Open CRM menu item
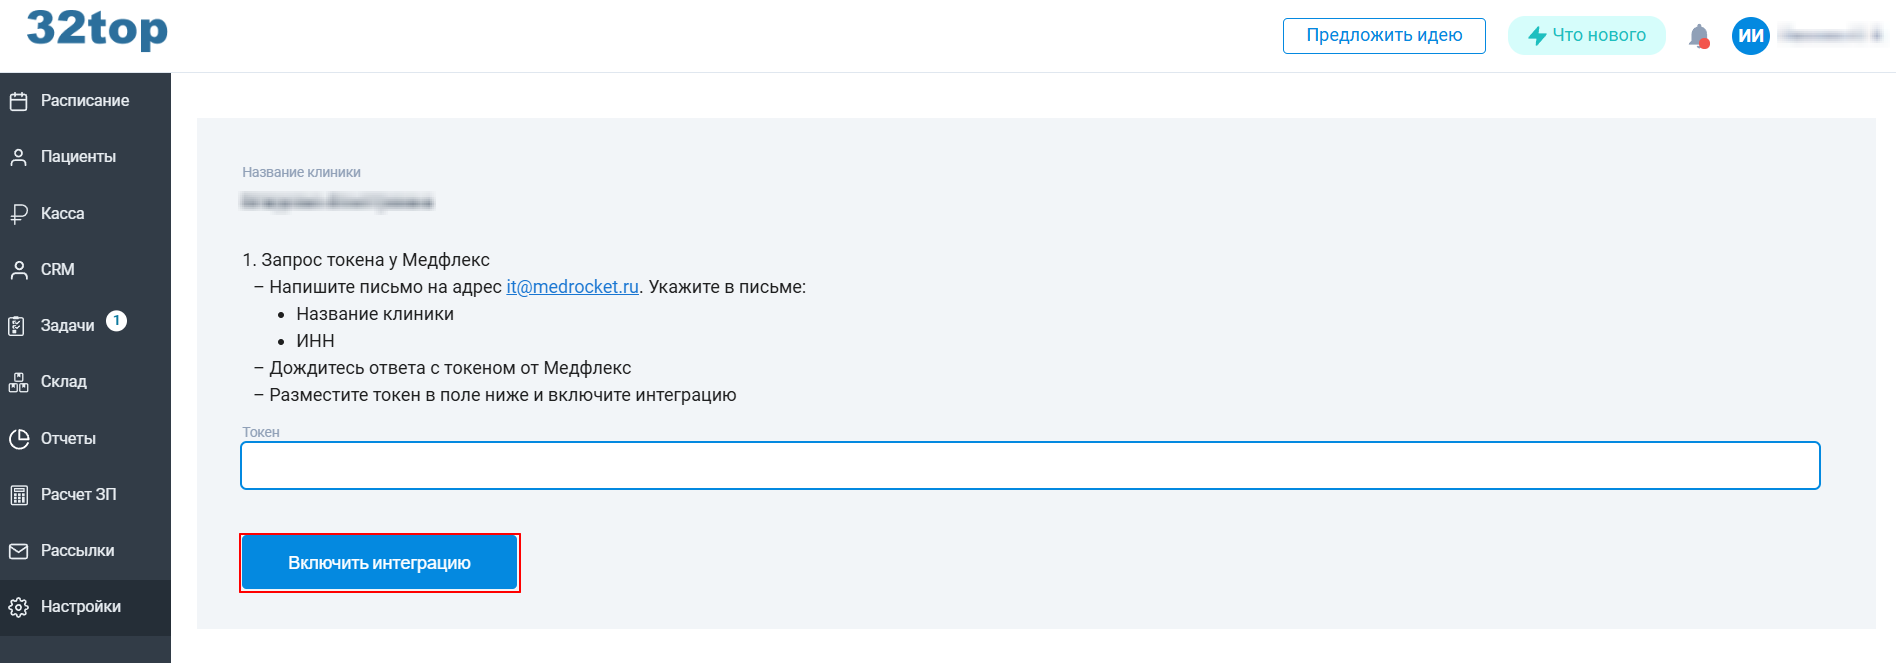This screenshot has height=663, width=1896. coord(85,269)
